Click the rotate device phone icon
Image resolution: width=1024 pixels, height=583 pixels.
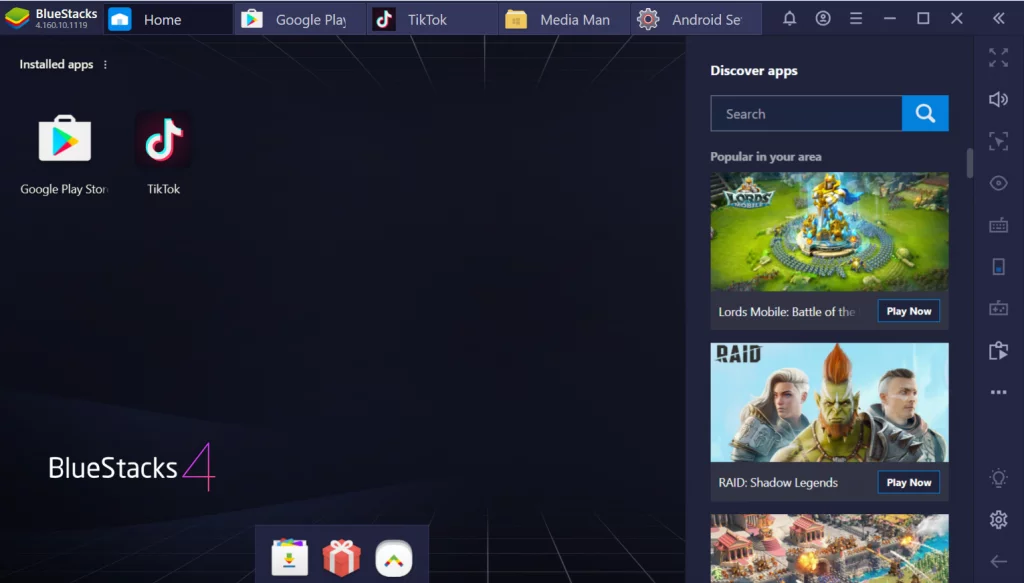coord(999,266)
